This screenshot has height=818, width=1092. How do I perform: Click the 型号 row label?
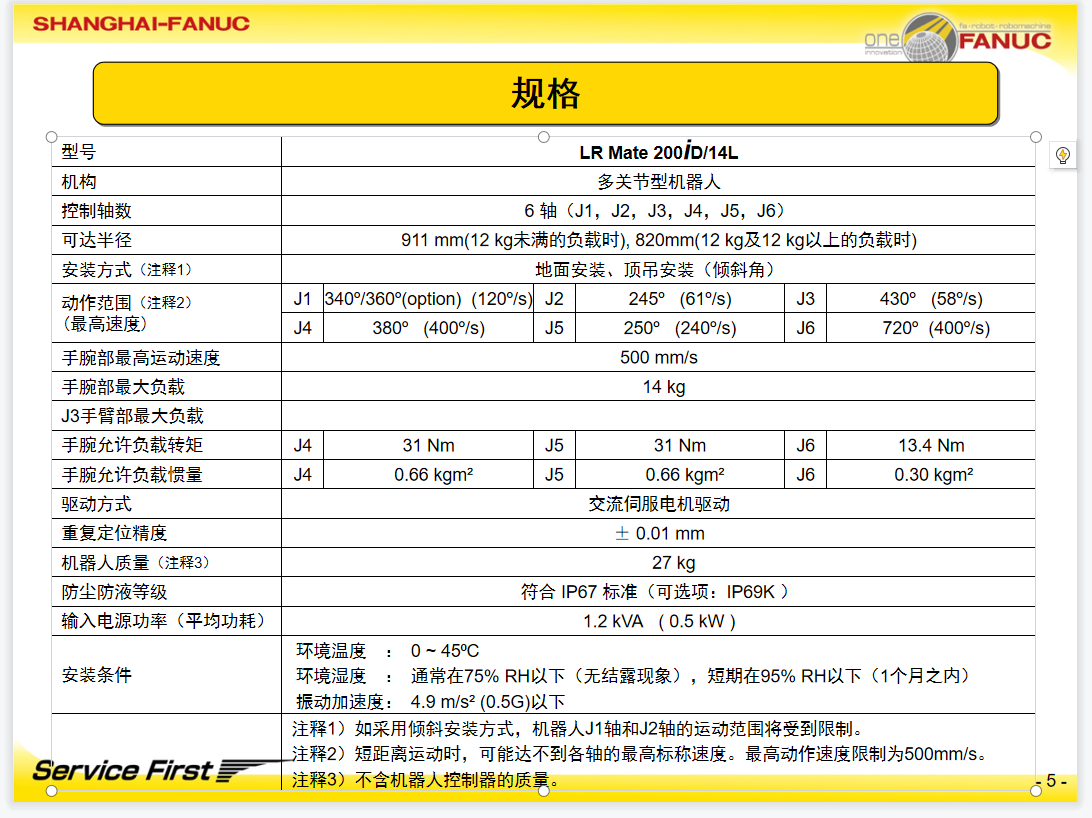tap(79, 152)
